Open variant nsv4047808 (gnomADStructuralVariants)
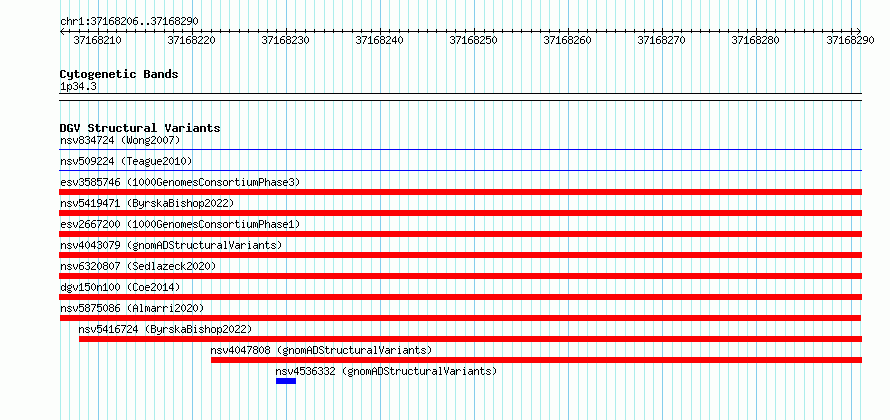Image resolution: width=890 pixels, height=420 pixels. pyautogui.click(x=321, y=350)
